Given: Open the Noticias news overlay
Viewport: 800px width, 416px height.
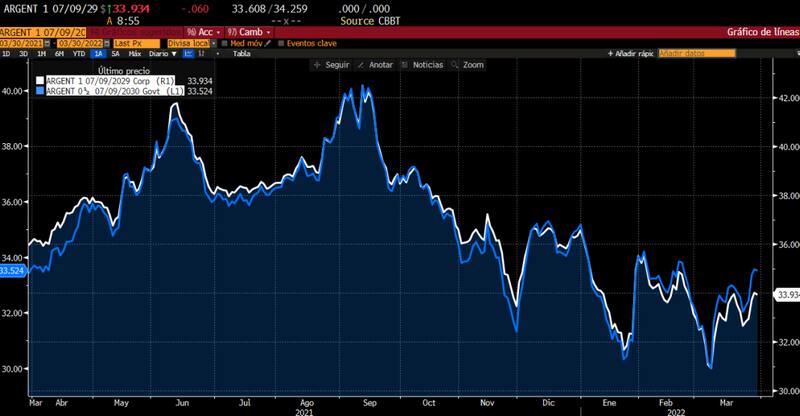Looking at the screenshot, I should [424, 64].
